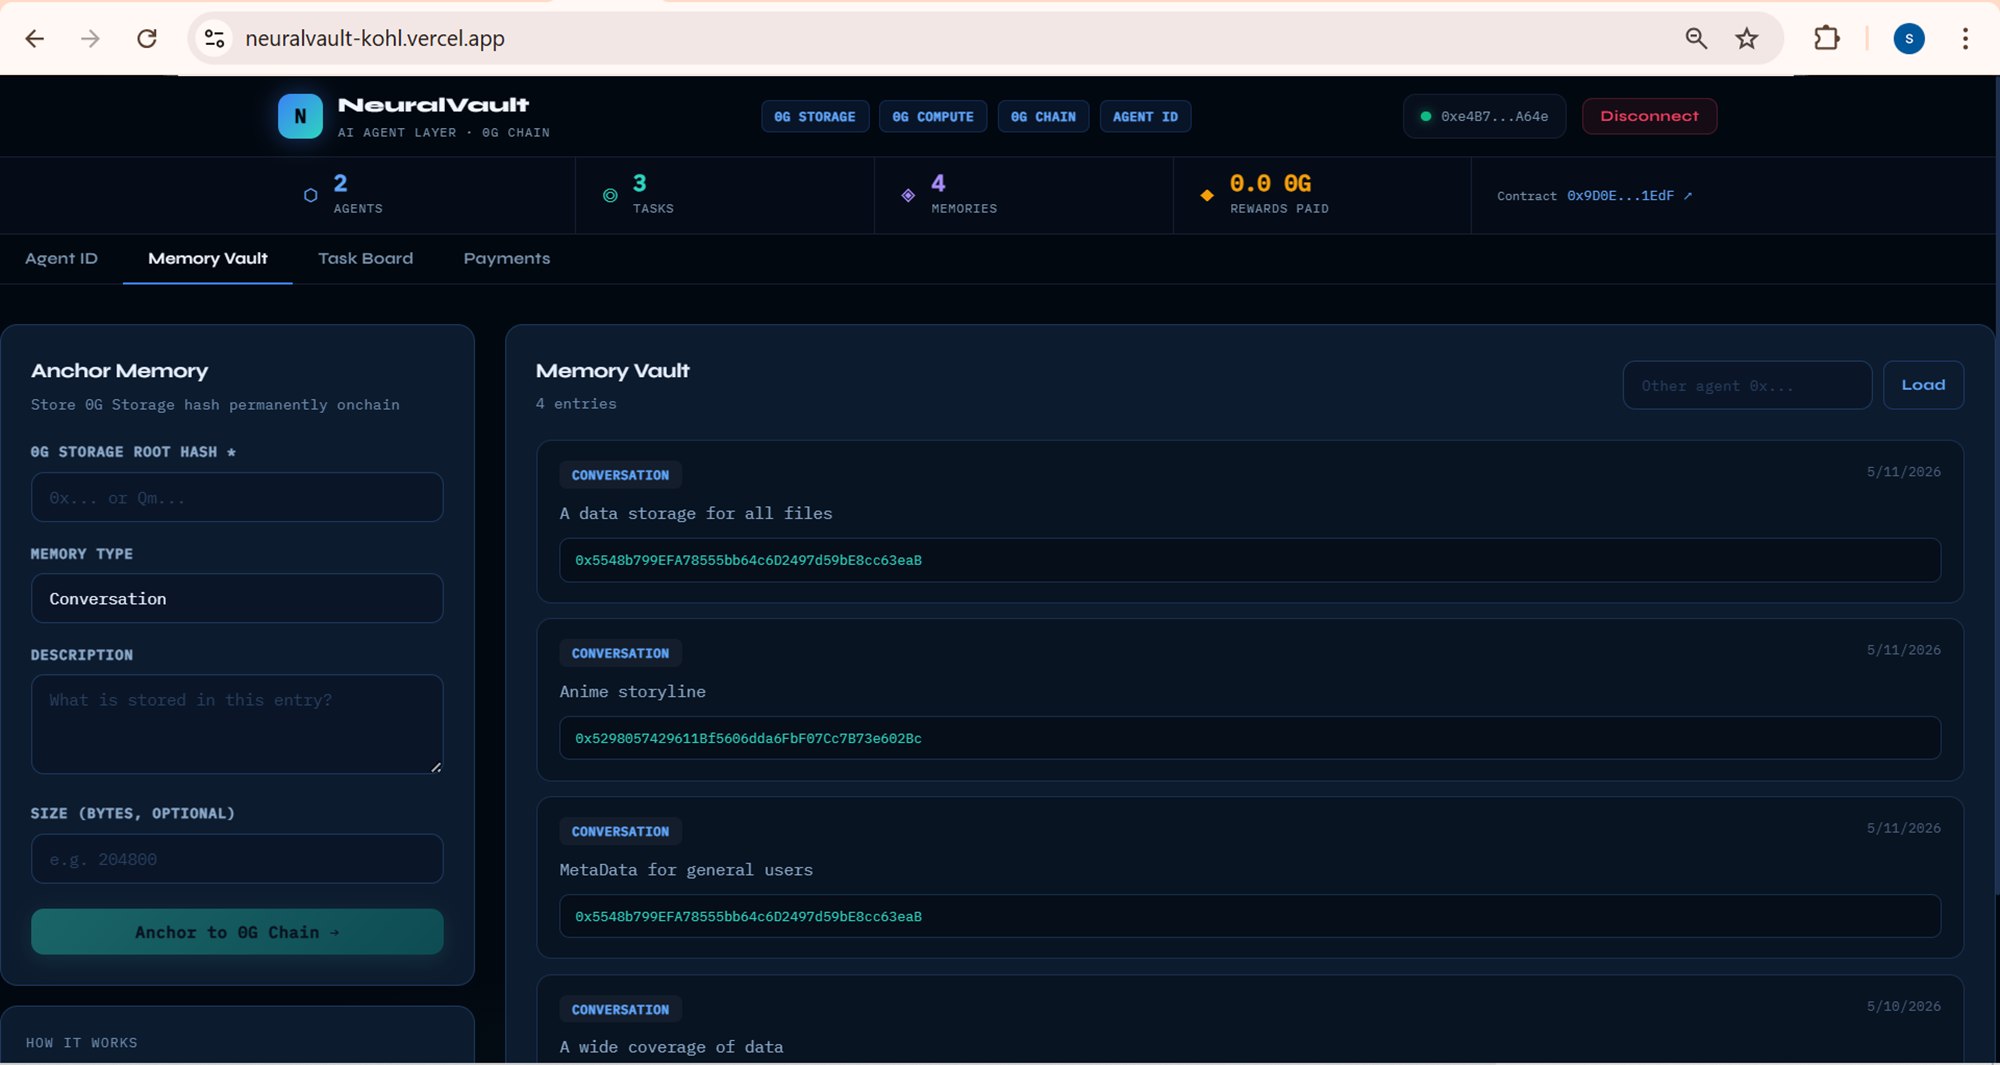The height and width of the screenshot is (1065, 2000).
Task: Click the Load button
Action: [1923, 385]
